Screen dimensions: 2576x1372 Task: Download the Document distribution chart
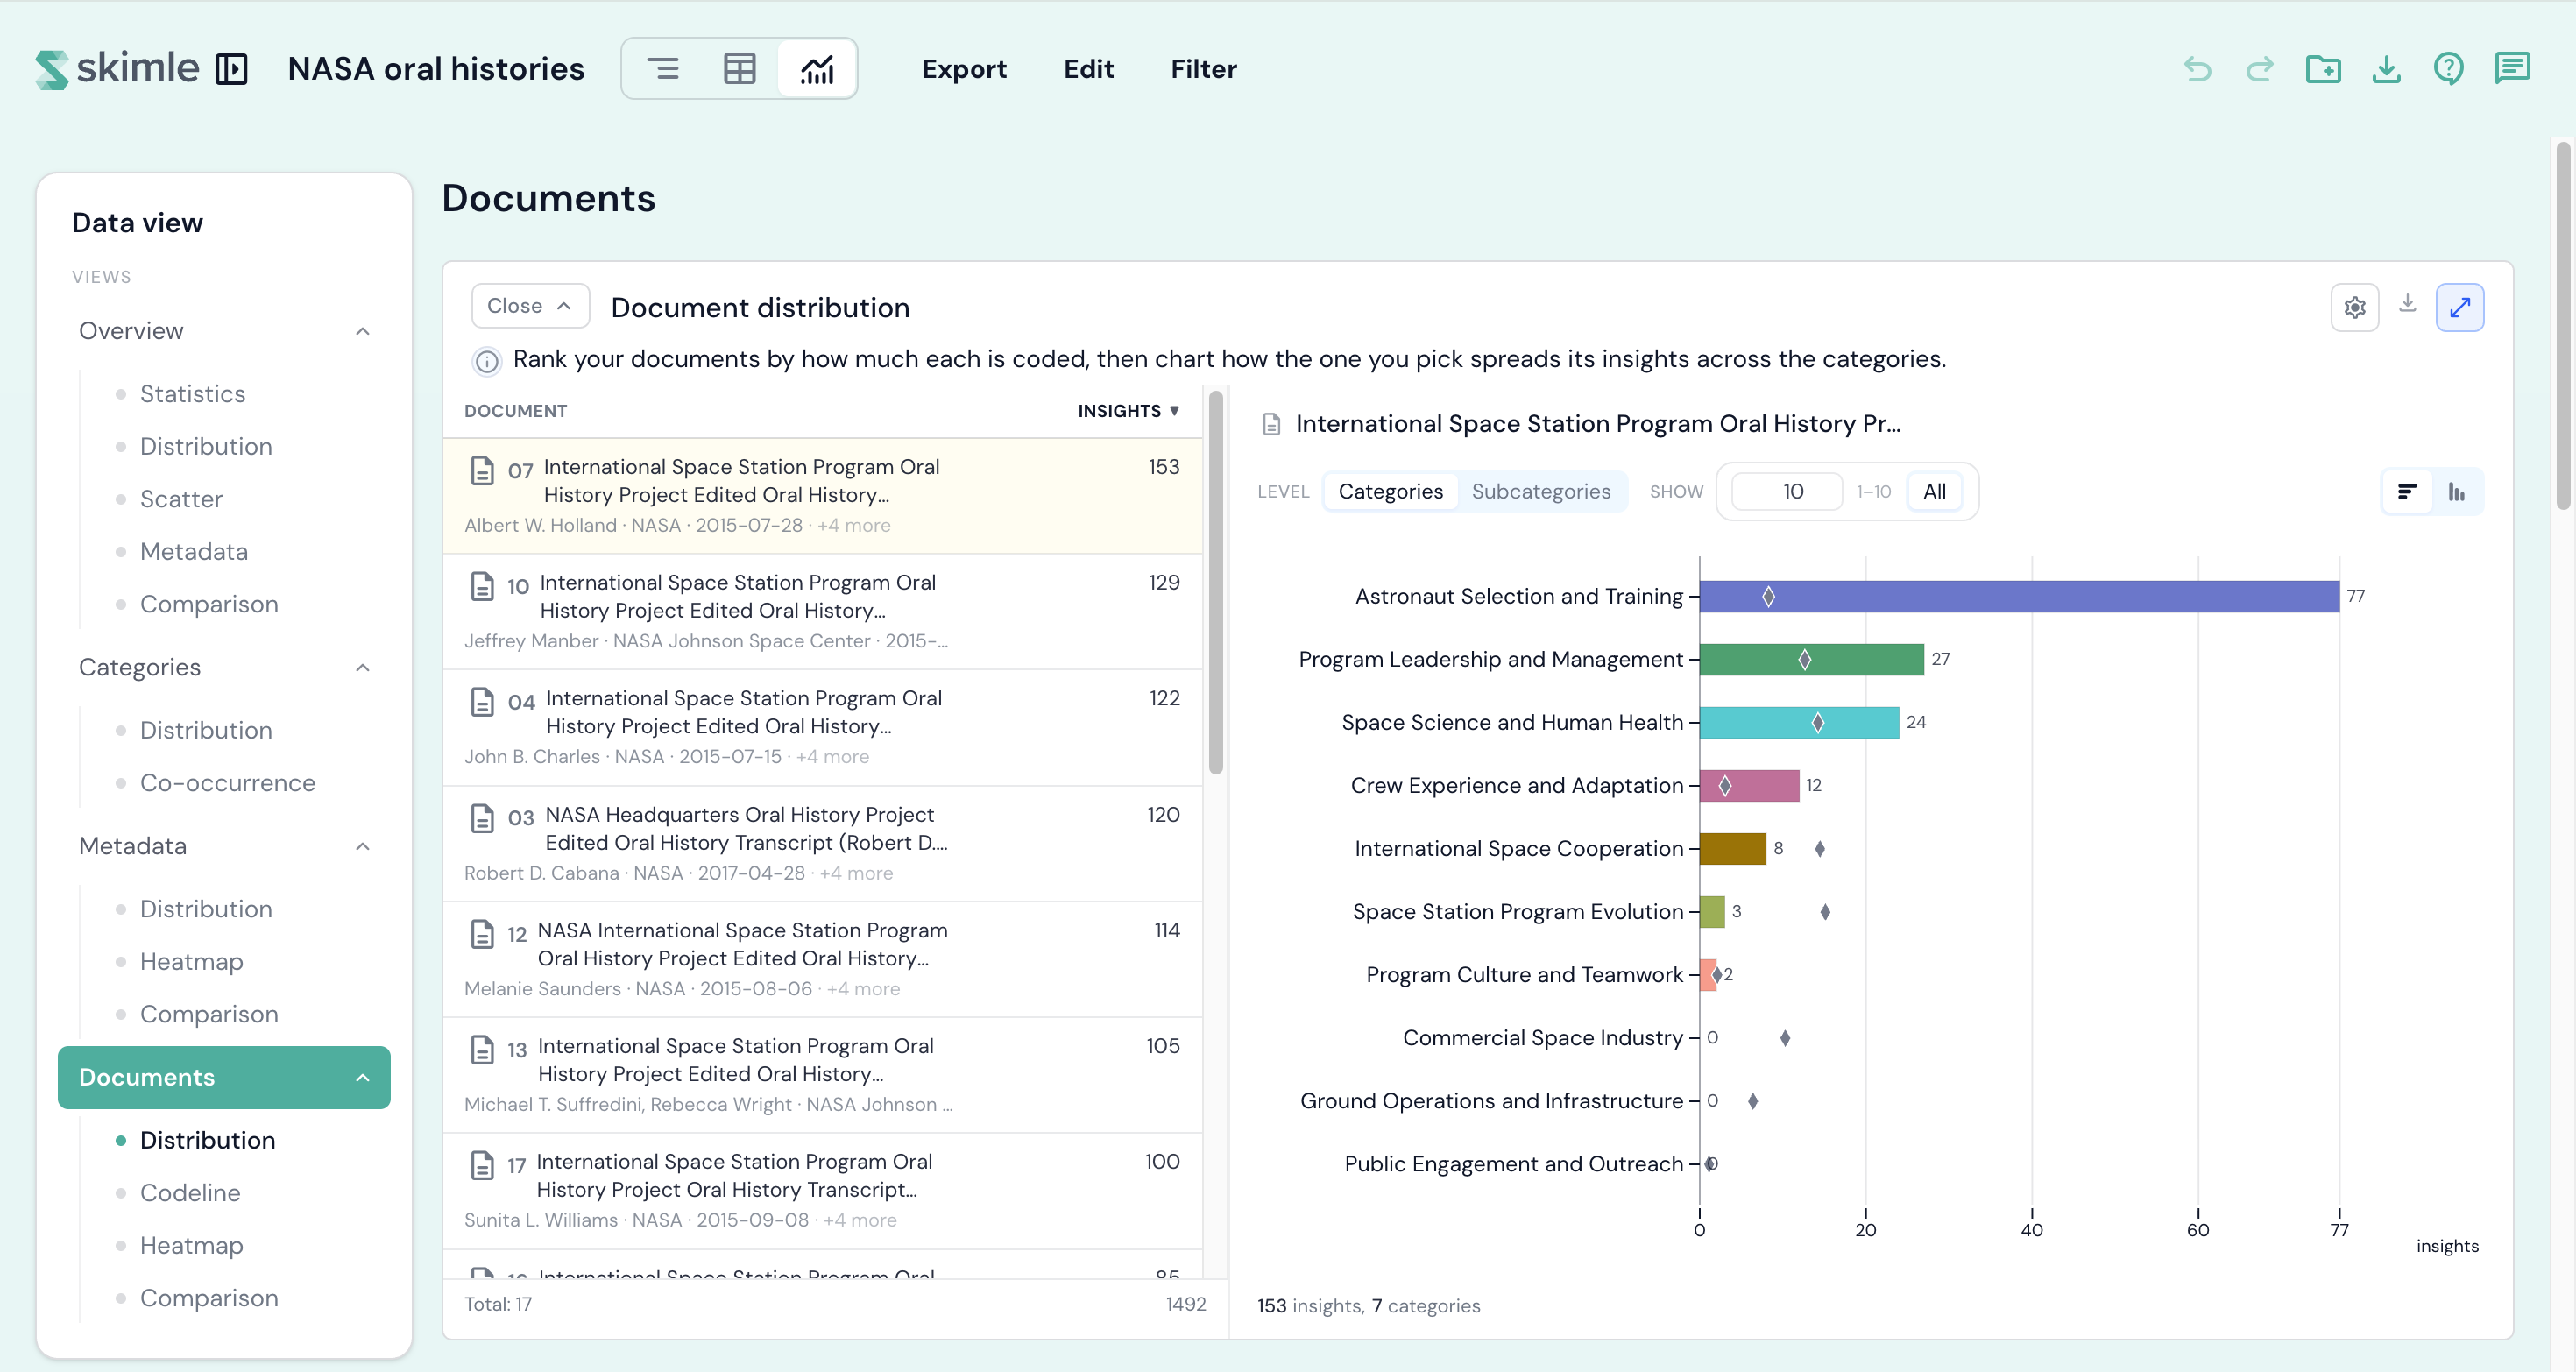[2408, 303]
